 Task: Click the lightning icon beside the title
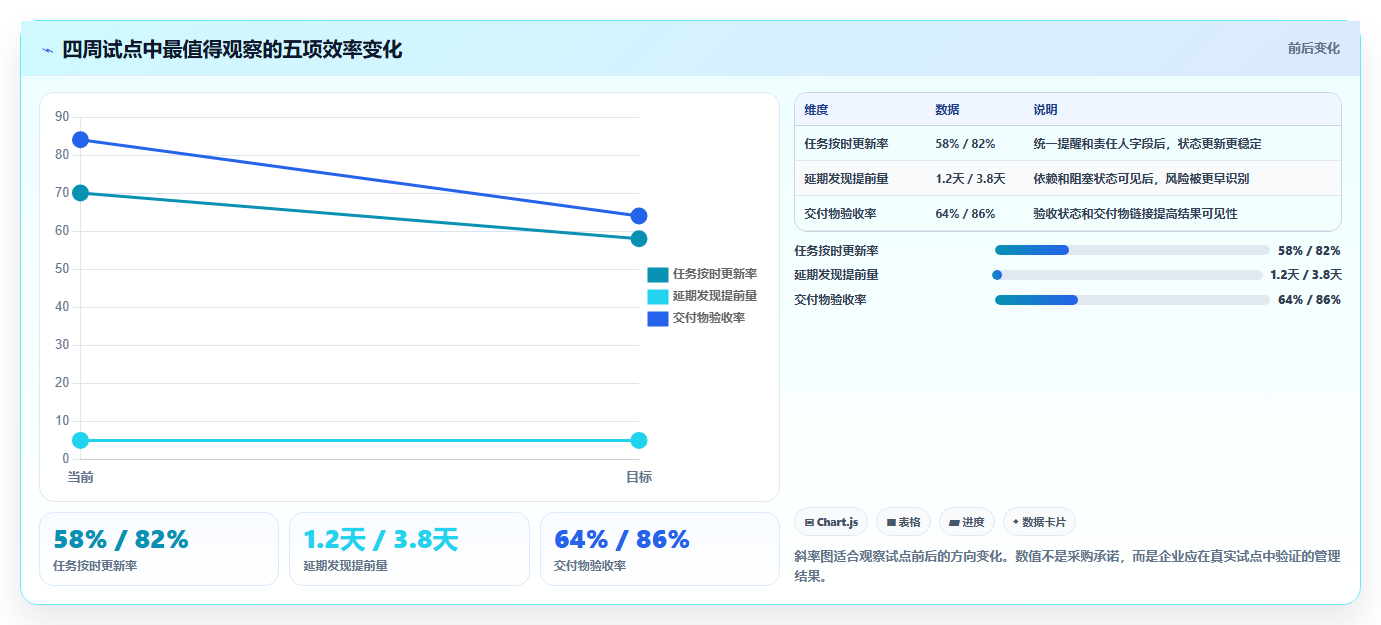(x=47, y=50)
